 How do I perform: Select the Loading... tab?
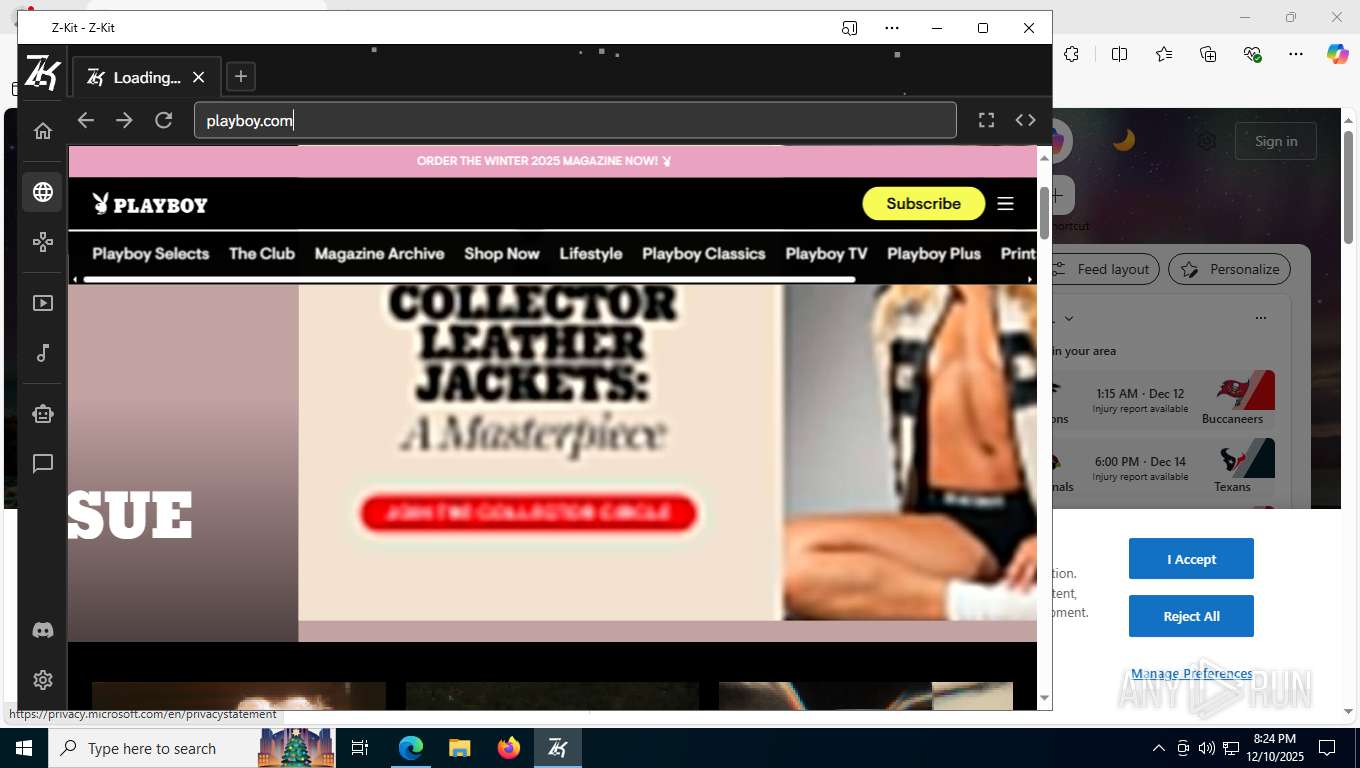(x=146, y=77)
